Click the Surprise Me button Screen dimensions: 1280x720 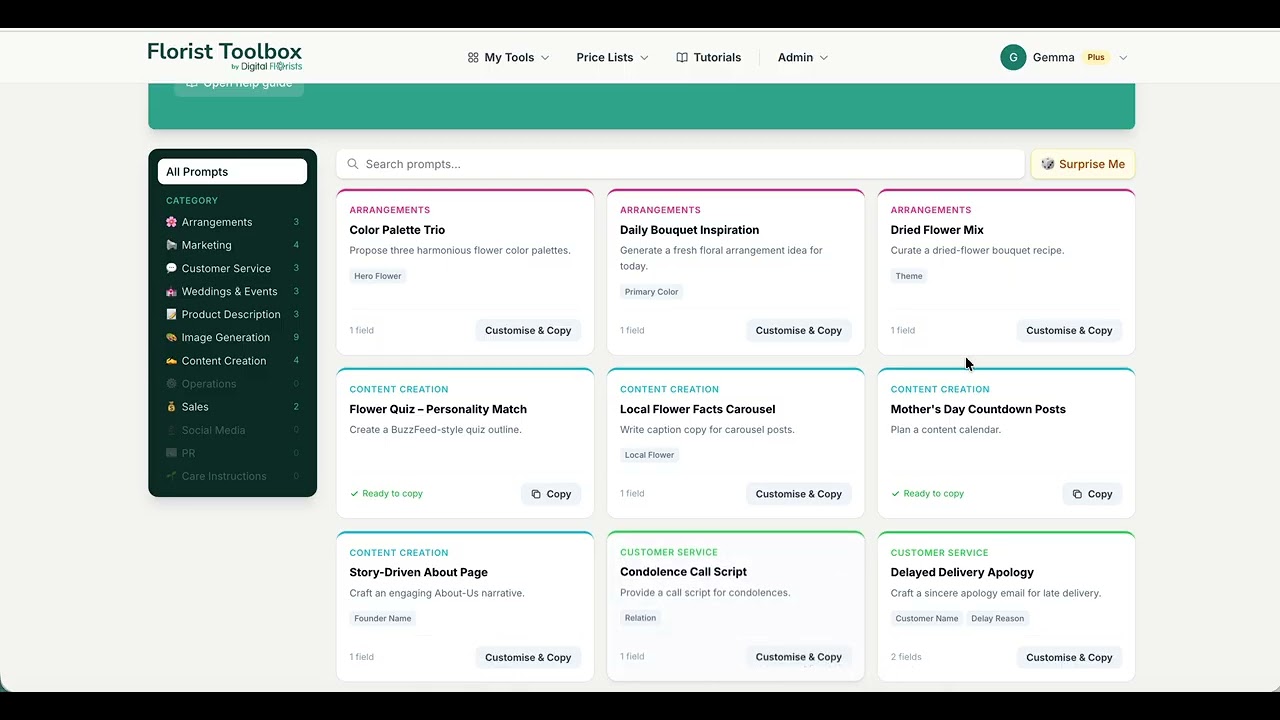point(1083,164)
